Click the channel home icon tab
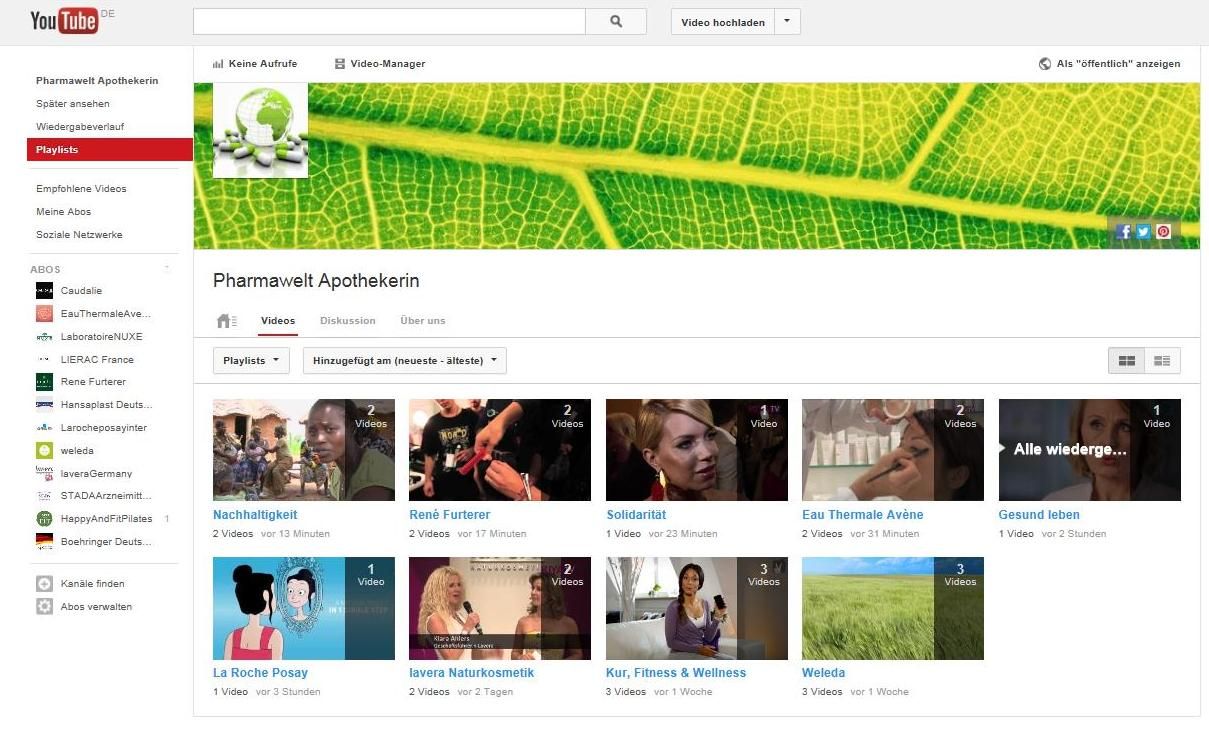The image size is (1209, 734). coord(227,321)
